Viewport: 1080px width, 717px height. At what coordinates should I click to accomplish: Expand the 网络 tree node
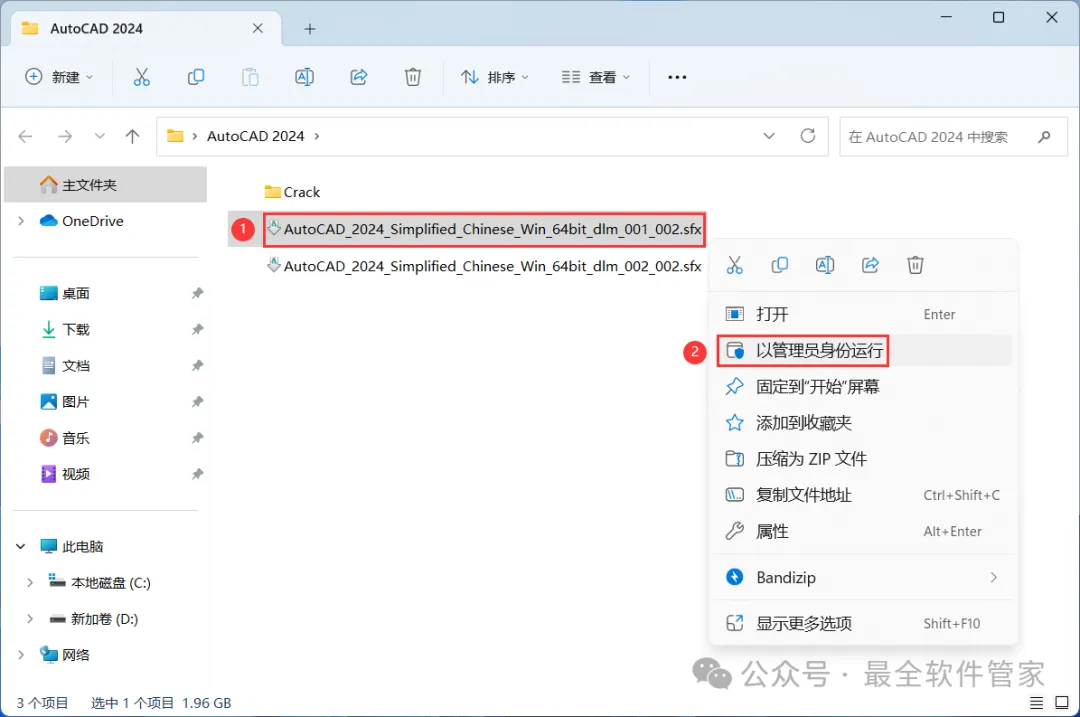coord(21,655)
